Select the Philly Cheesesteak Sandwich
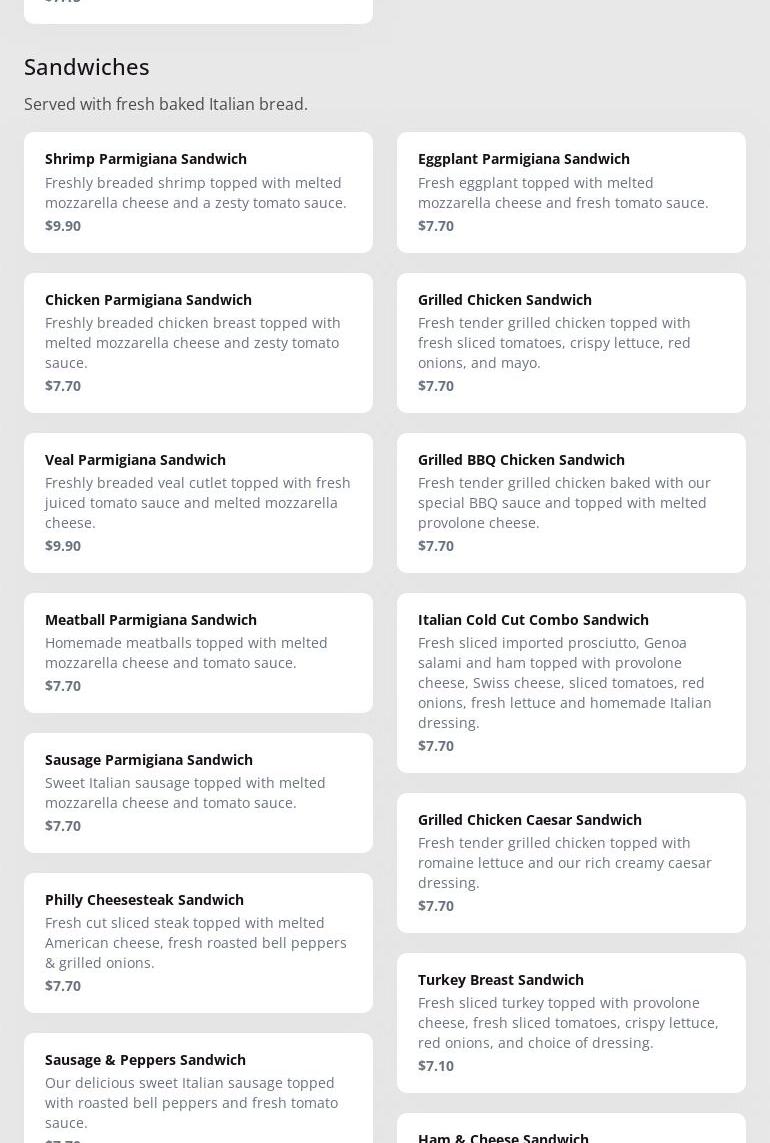This screenshot has height=1143, width=770. 198,943
